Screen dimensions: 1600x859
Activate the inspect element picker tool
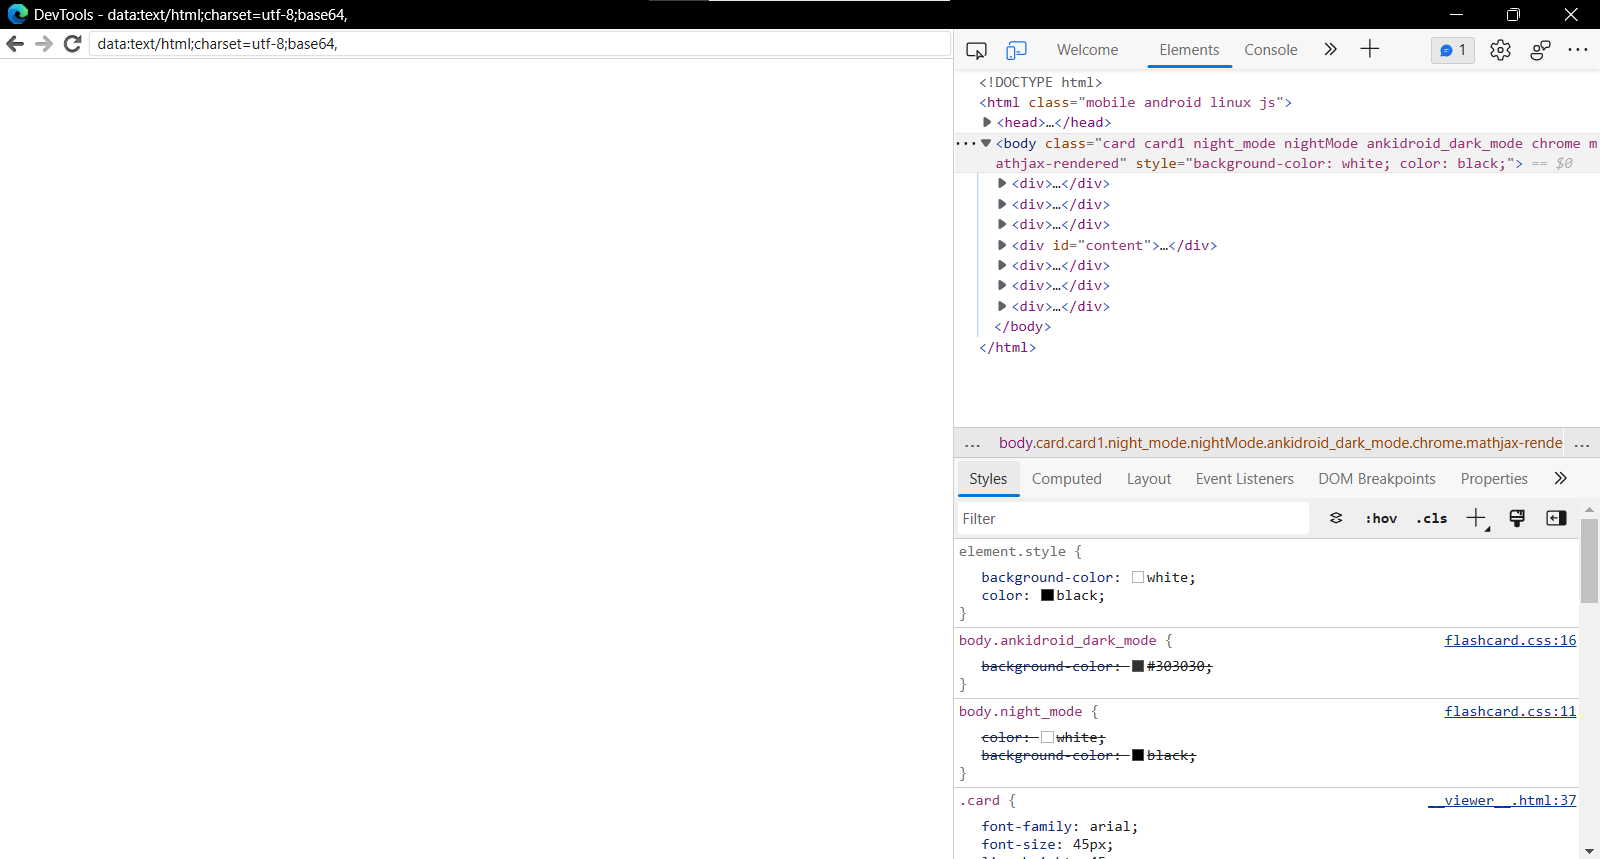pos(976,50)
